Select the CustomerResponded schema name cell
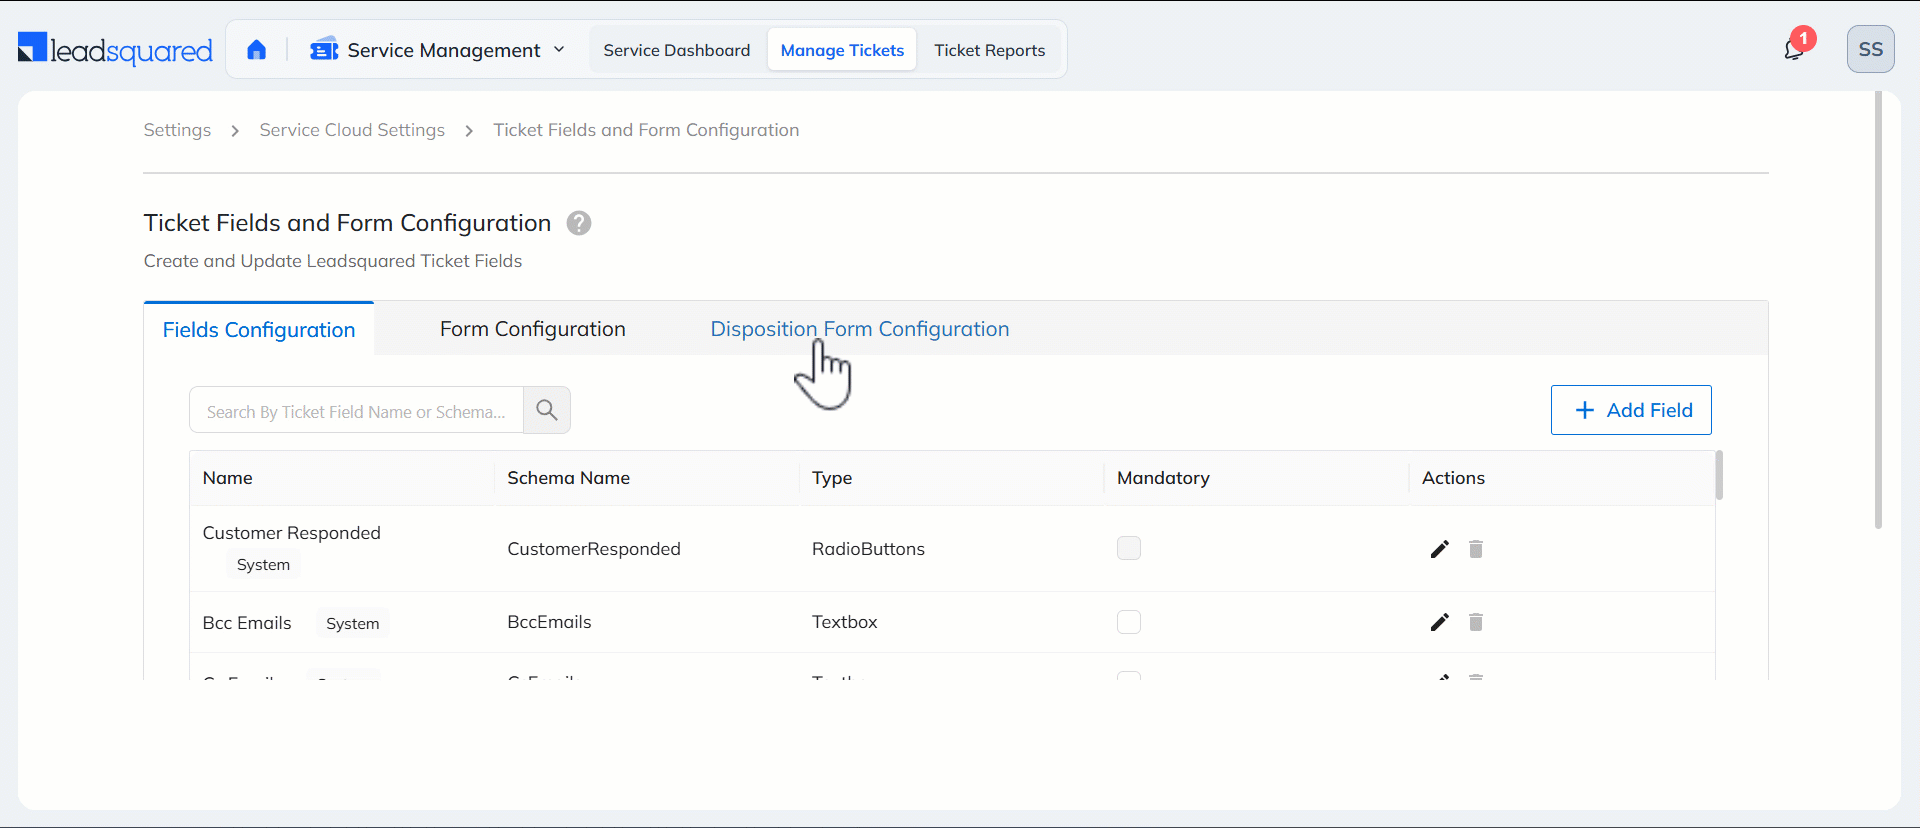Viewport: 1920px width, 828px height. (x=594, y=549)
